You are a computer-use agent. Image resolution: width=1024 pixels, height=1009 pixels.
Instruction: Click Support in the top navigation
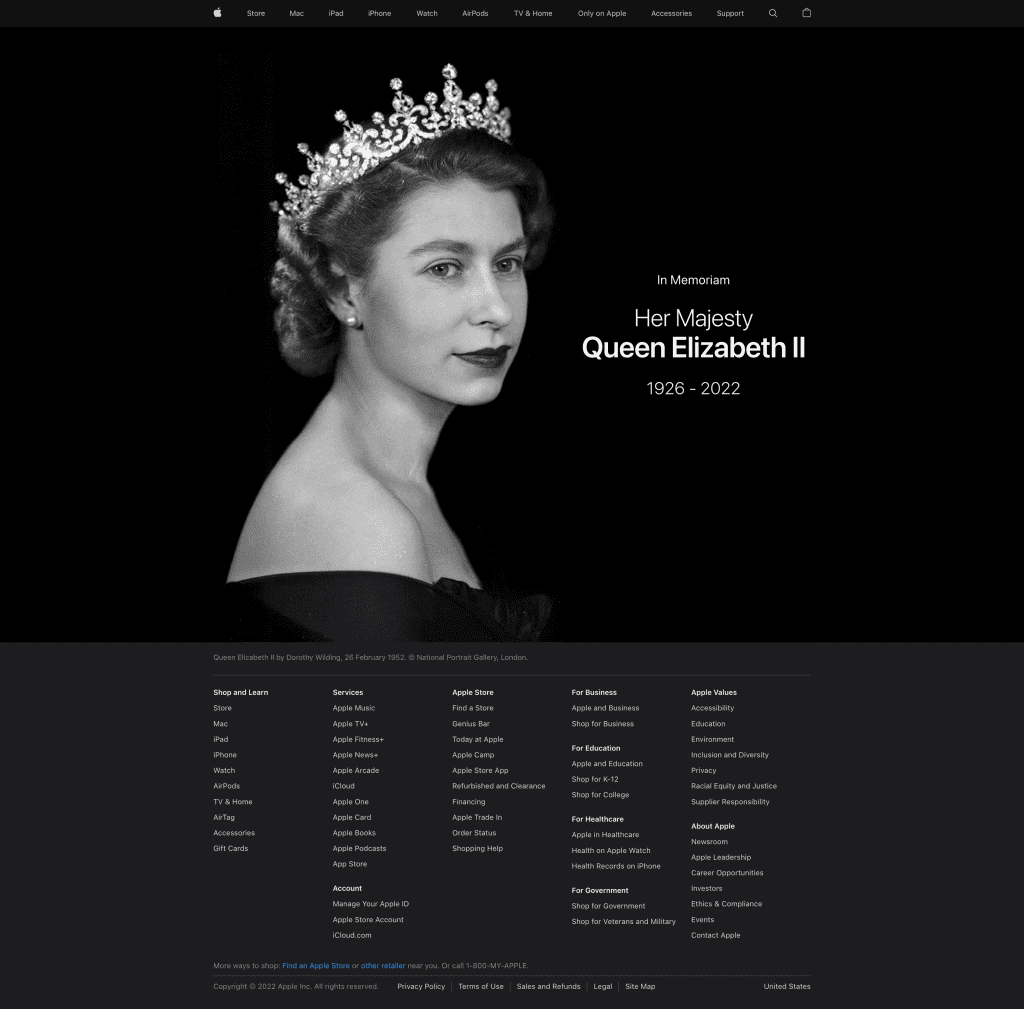pos(730,14)
